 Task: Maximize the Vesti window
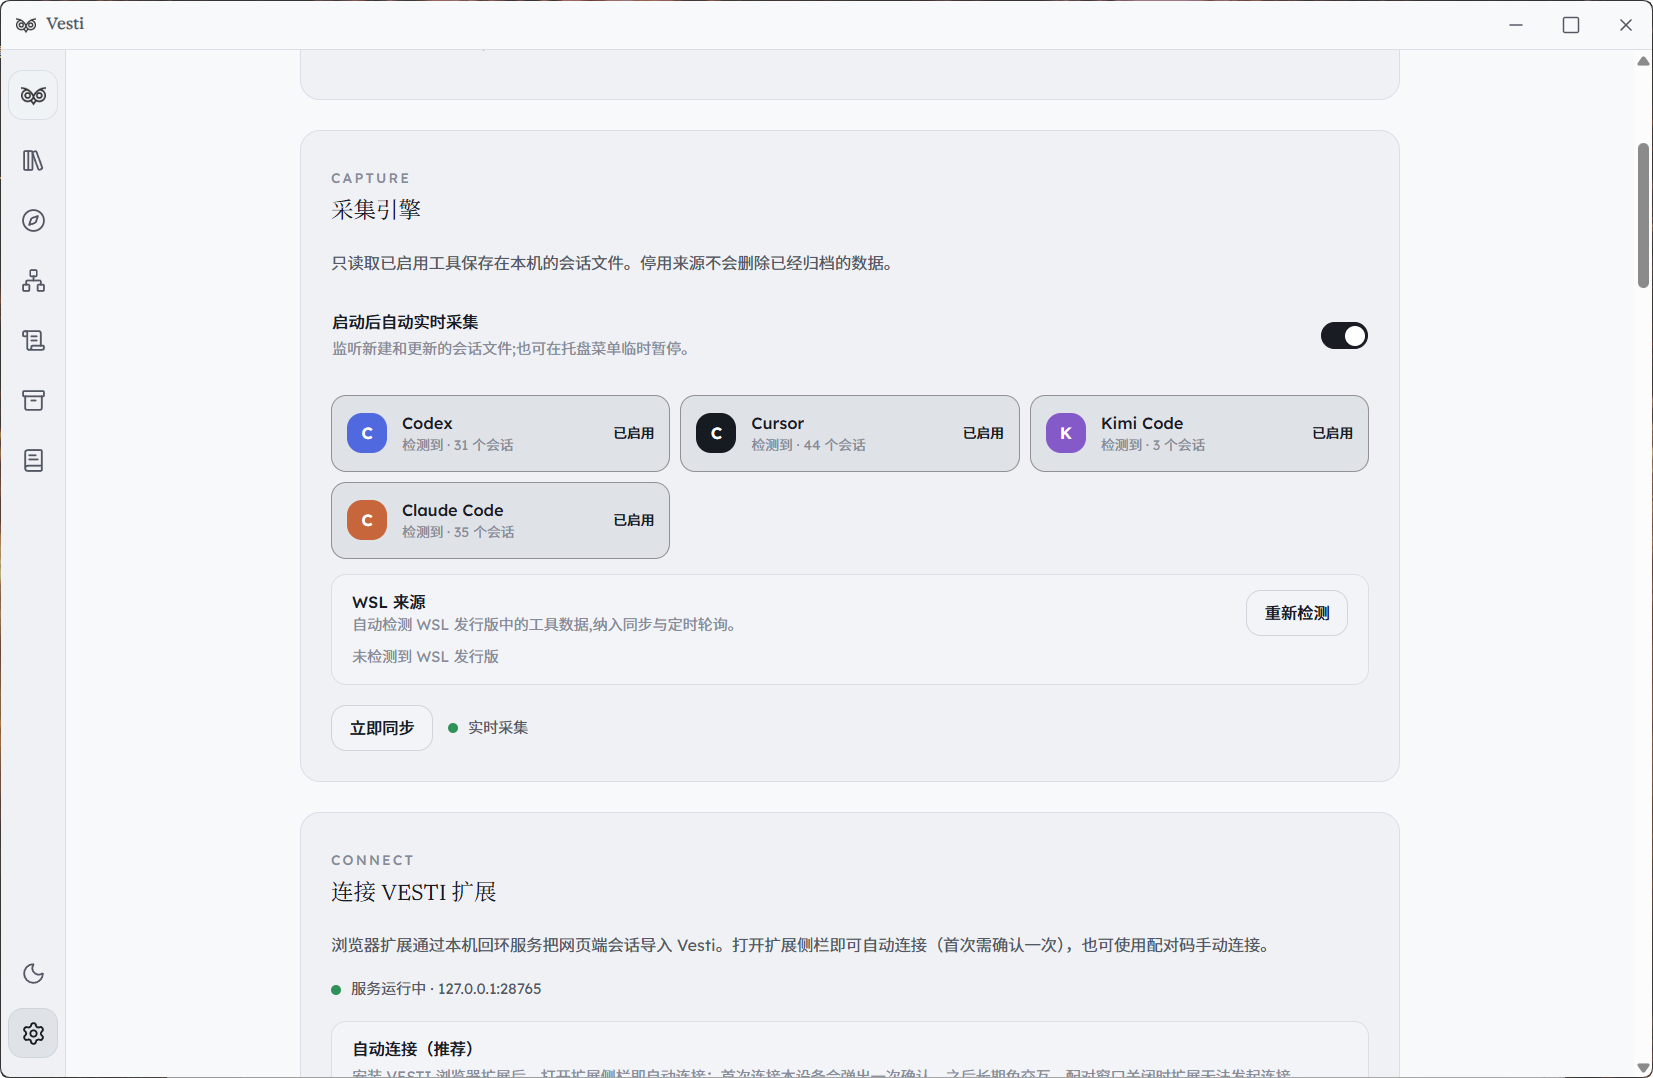click(1571, 25)
